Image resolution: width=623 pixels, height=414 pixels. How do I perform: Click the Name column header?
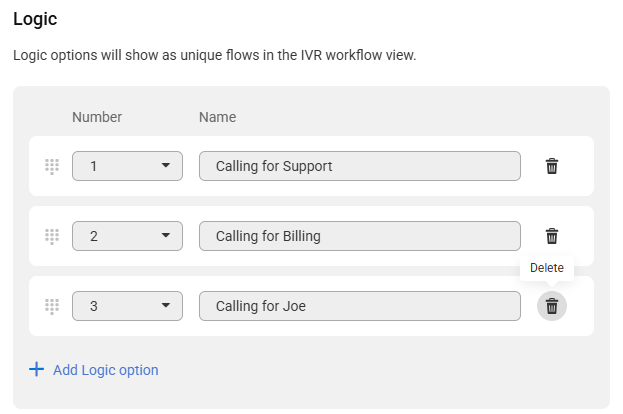coord(217,117)
